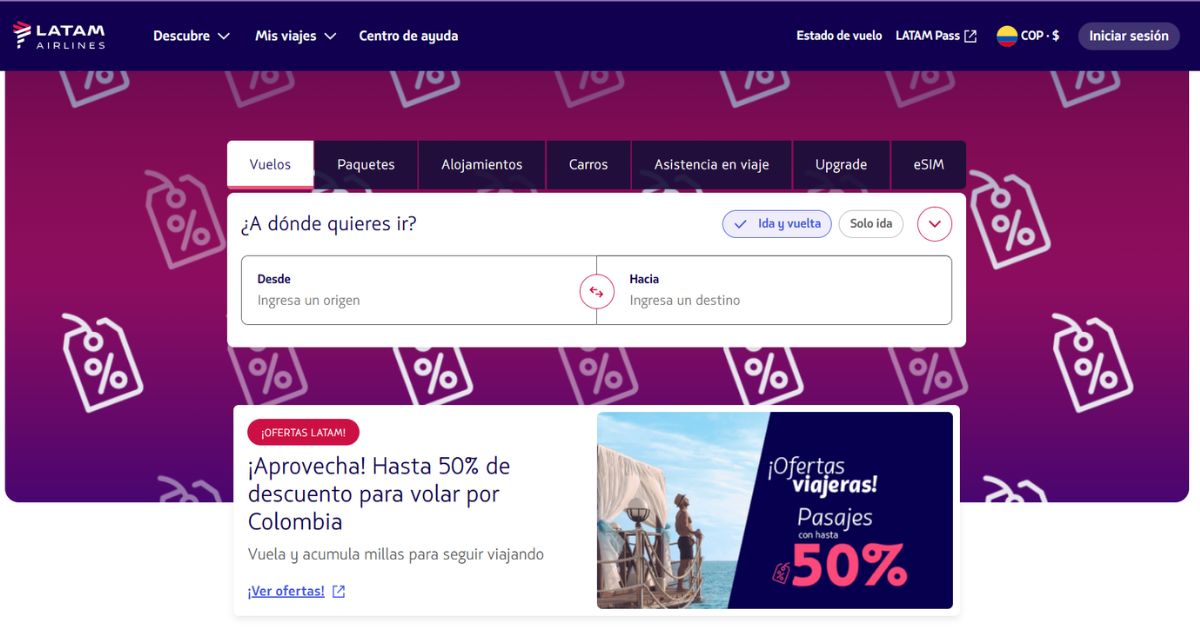Image resolution: width=1200 pixels, height=630 pixels.
Task: Select Solo ida trip option
Action: coord(870,224)
